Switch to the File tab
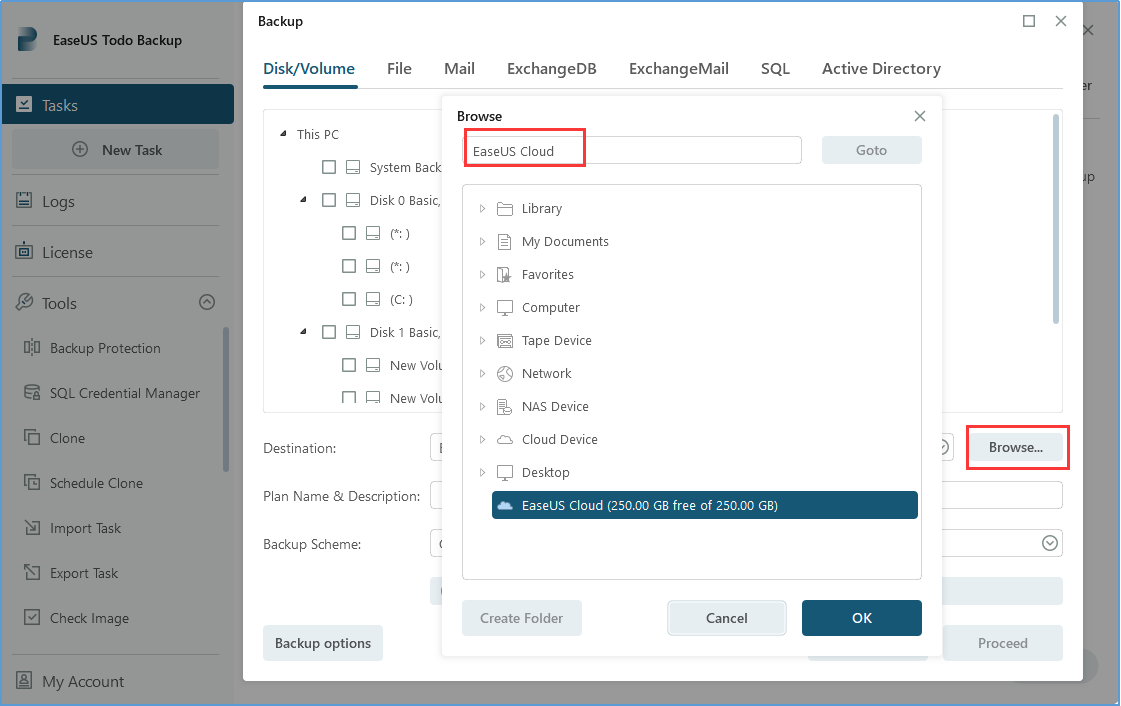The image size is (1121, 706). click(399, 68)
